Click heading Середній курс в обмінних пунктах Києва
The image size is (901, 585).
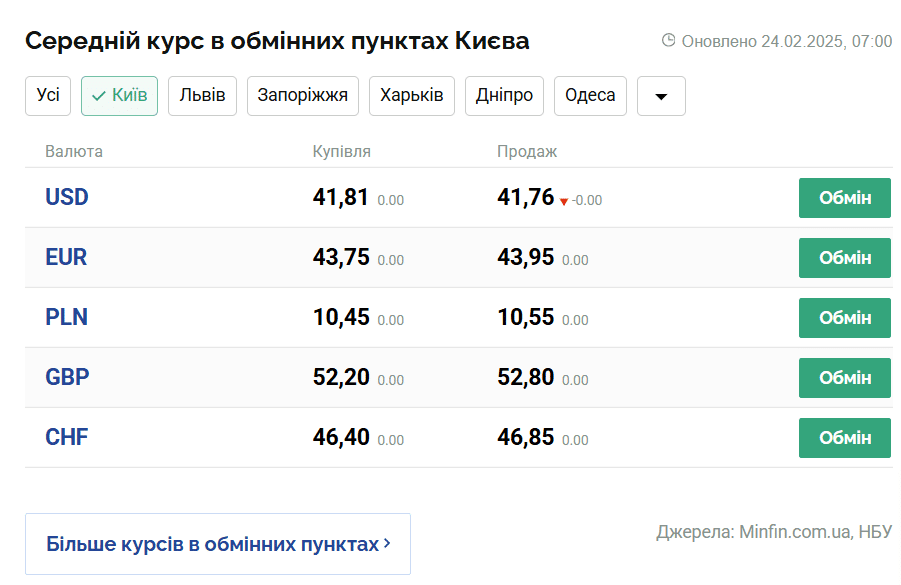pos(277,41)
